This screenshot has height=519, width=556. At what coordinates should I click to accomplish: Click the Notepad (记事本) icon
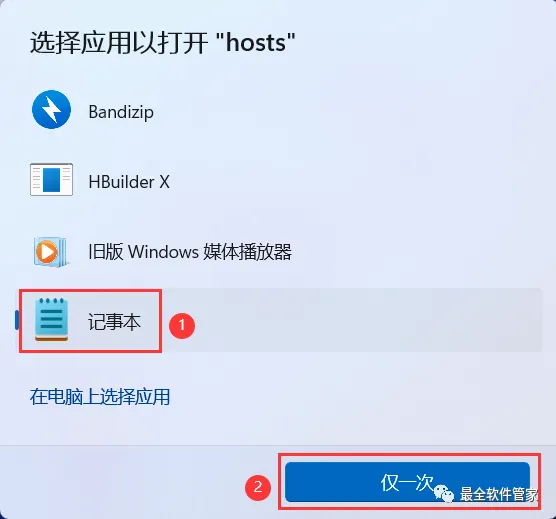(x=51, y=320)
